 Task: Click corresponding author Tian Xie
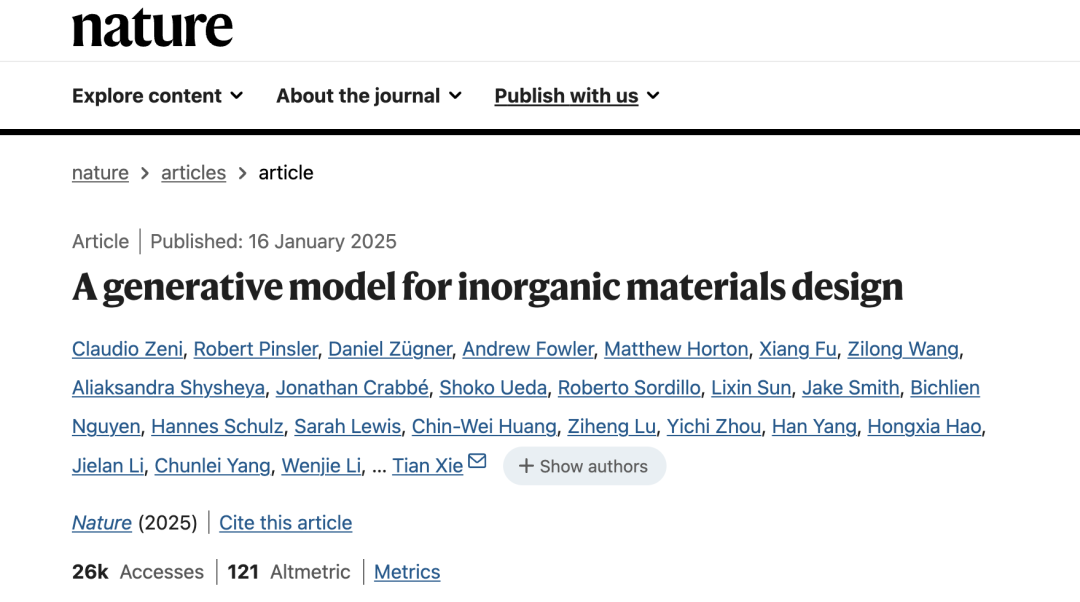[427, 466]
